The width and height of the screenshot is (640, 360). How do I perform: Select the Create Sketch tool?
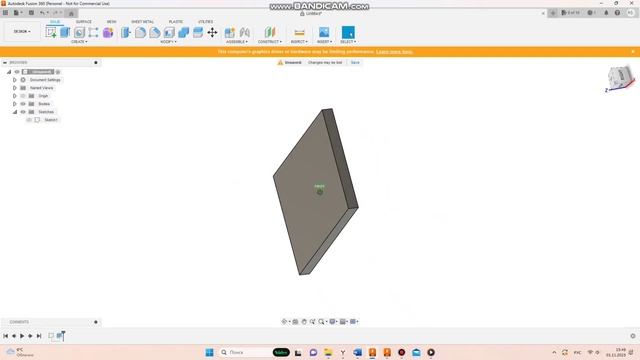coord(51,32)
